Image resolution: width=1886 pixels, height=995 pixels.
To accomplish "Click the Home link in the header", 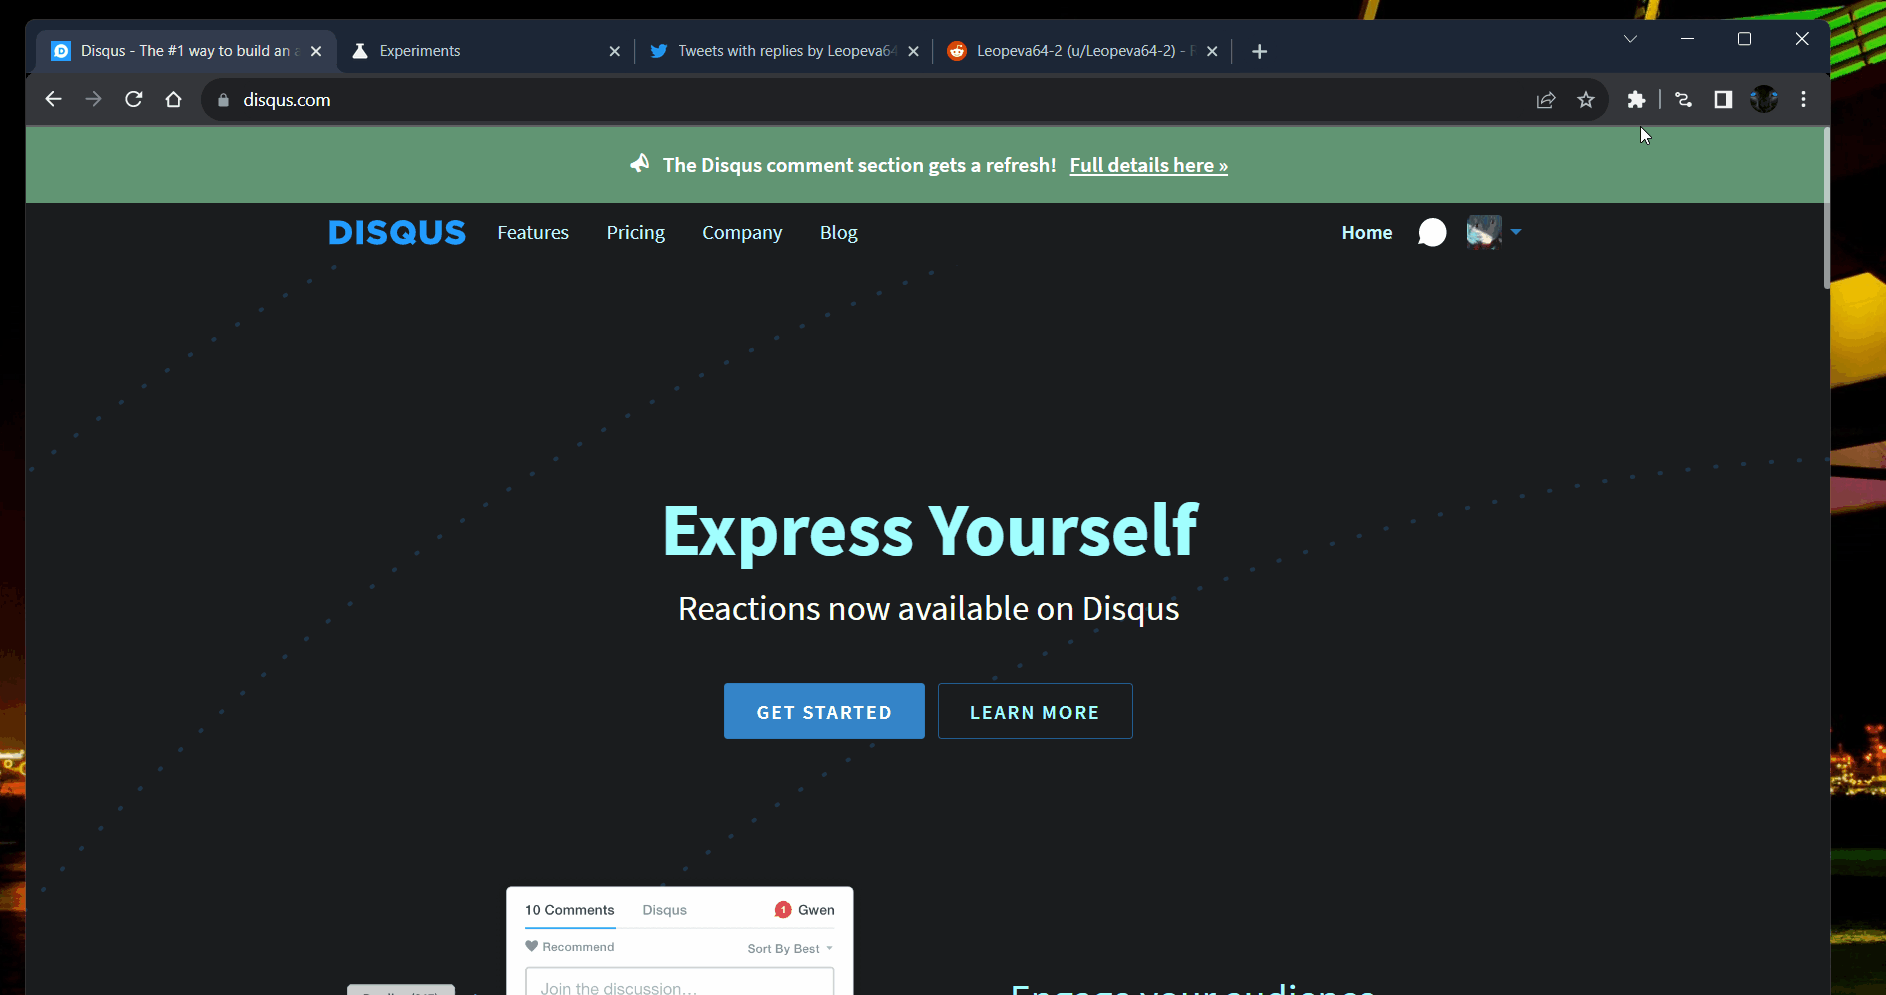I will [1367, 232].
